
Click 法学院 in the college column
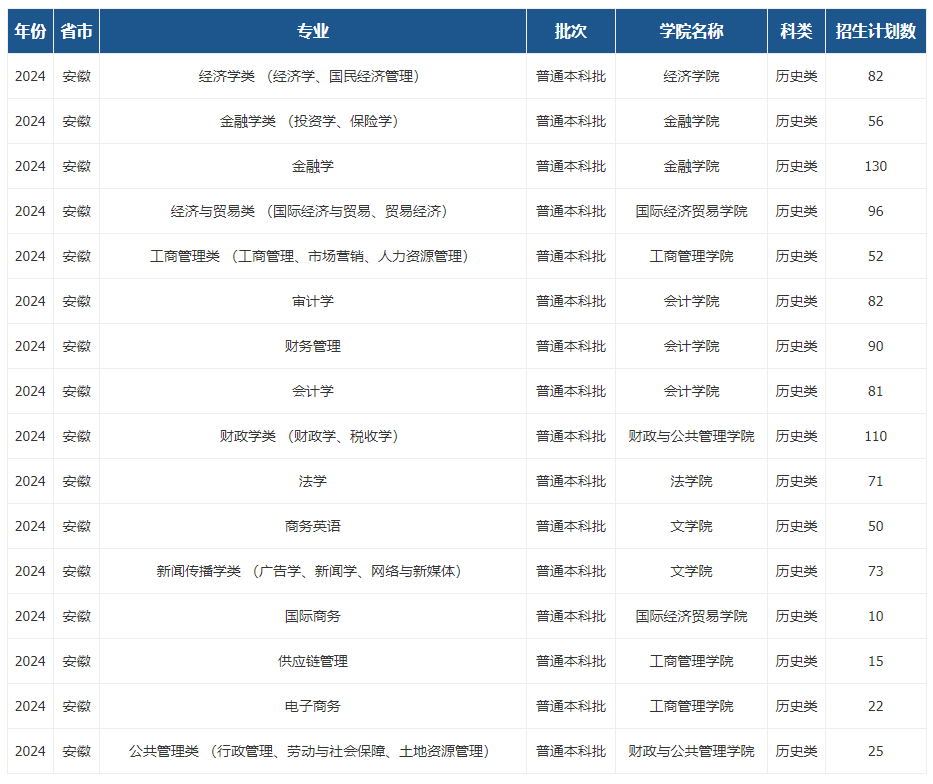point(691,481)
